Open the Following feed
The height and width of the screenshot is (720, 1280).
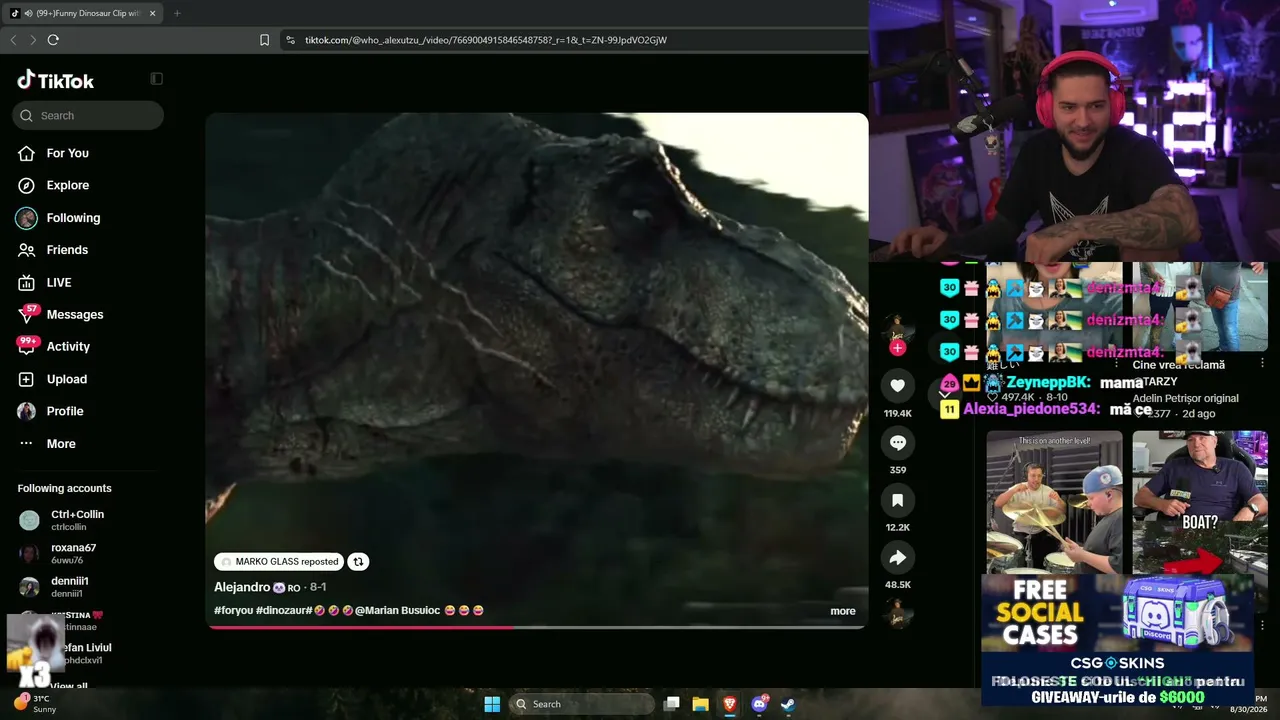(x=73, y=218)
